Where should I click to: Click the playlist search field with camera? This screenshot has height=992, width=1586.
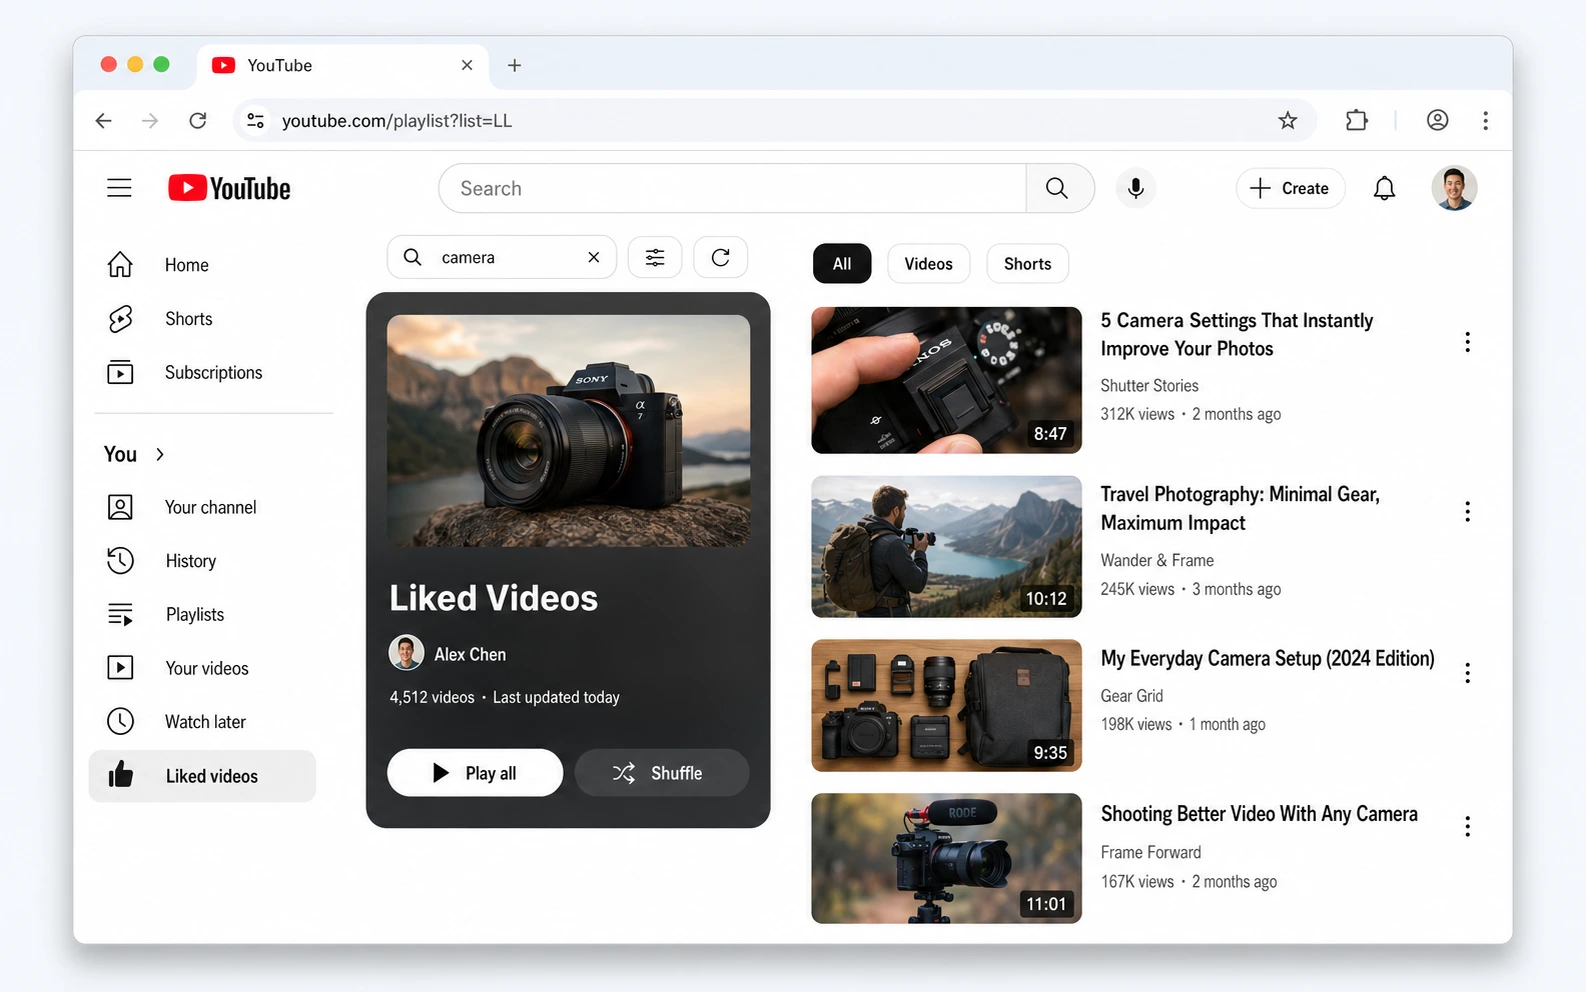(x=502, y=257)
